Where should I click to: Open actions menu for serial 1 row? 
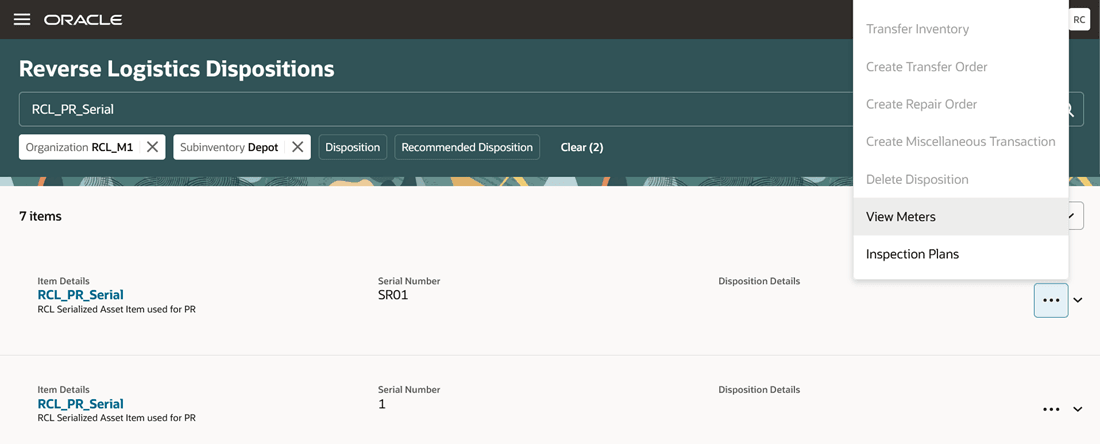click(x=1051, y=409)
